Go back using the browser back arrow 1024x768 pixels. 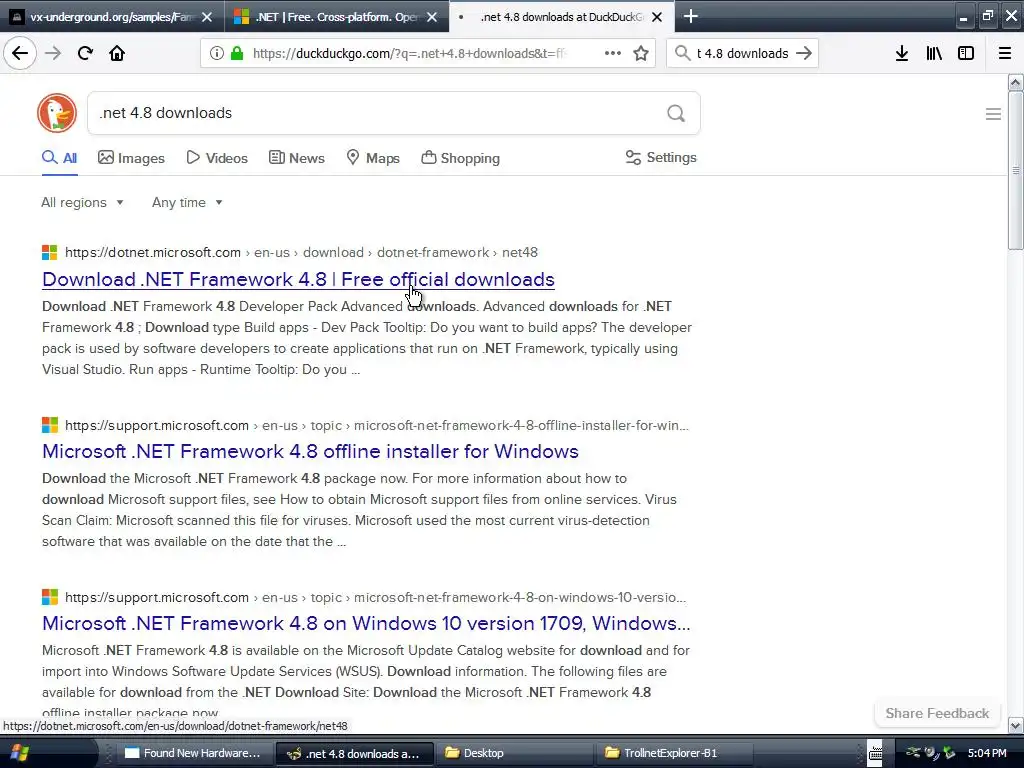click(20, 53)
